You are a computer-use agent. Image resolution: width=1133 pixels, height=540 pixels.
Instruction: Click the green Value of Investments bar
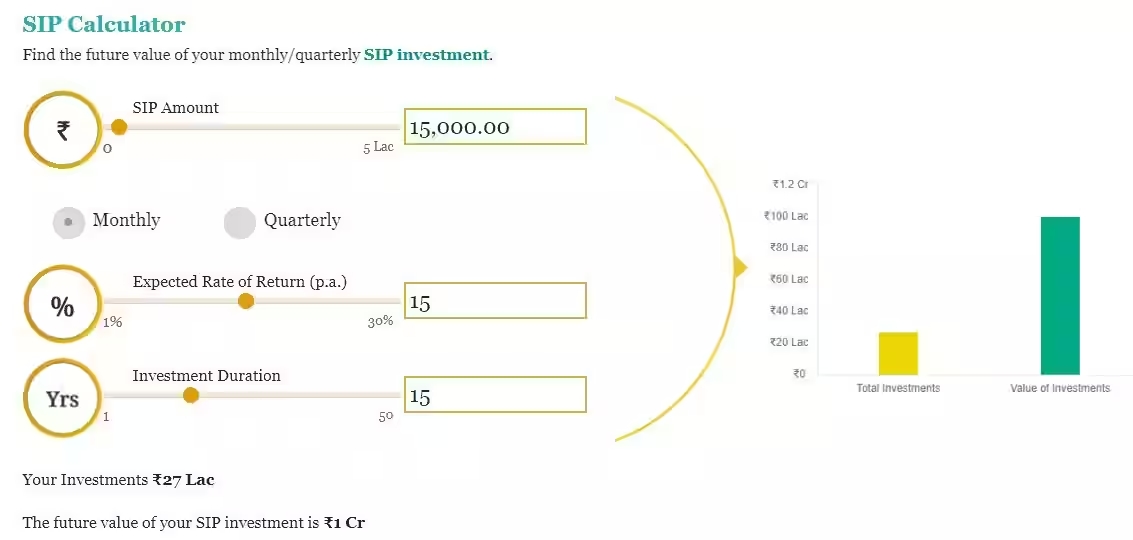1060,296
